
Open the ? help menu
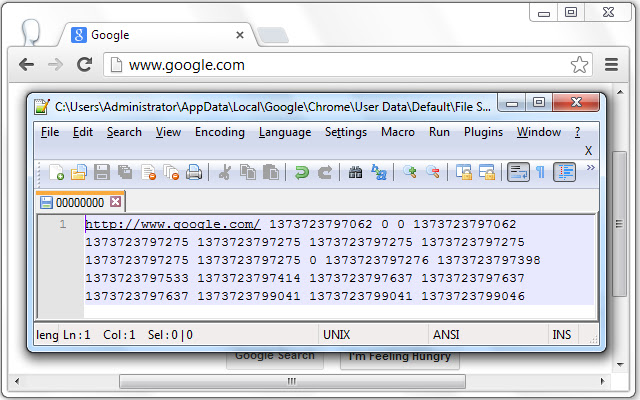(578, 132)
